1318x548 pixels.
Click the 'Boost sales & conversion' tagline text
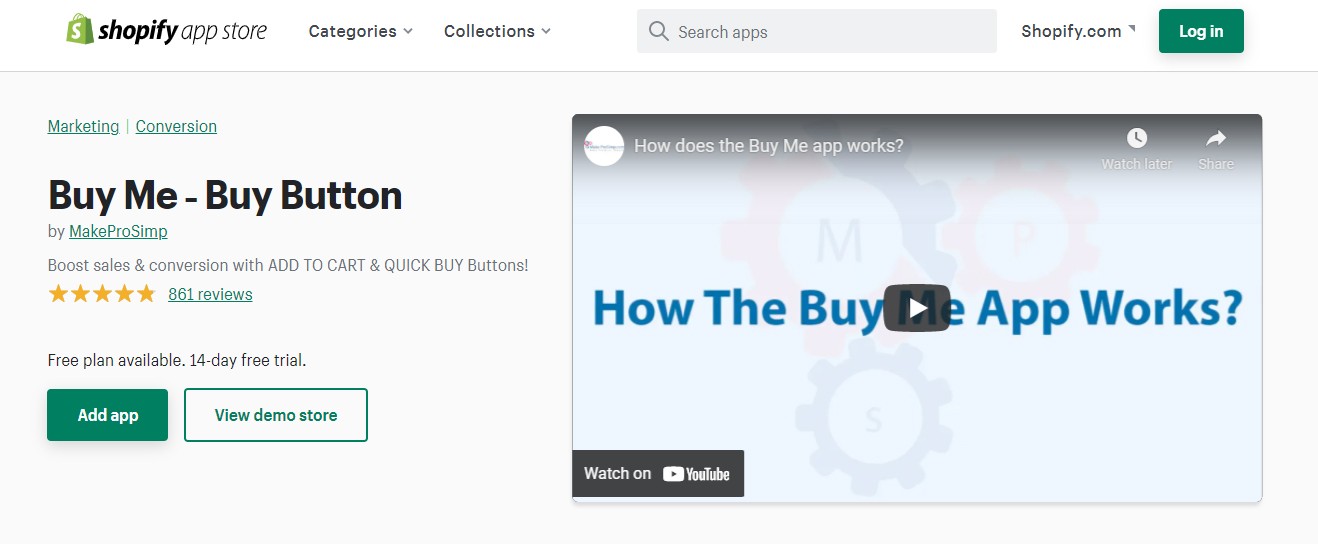[x=288, y=265]
